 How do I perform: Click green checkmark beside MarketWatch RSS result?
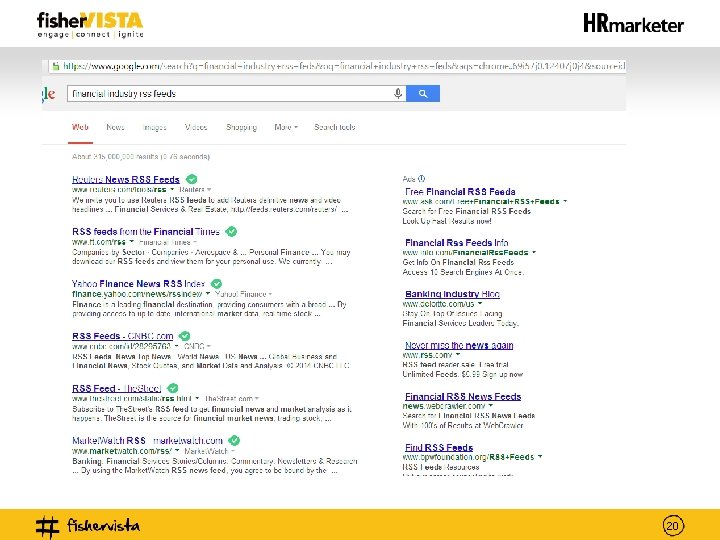pos(234,441)
